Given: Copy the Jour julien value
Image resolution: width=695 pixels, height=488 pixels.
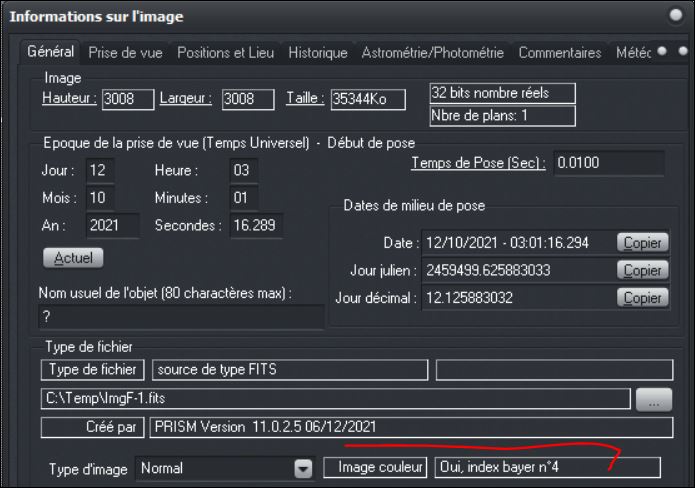Looking at the screenshot, I should (641, 270).
